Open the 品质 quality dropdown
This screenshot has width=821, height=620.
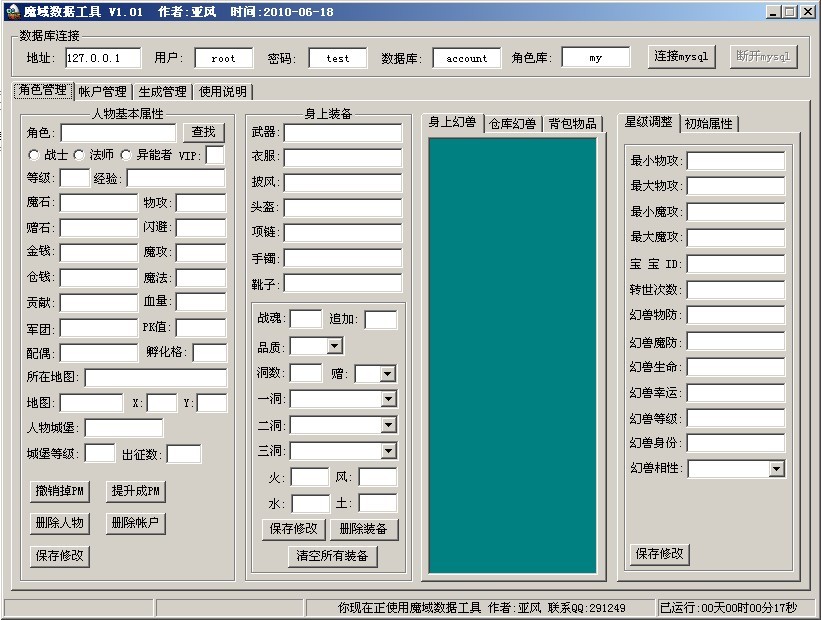click(x=334, y=345)
